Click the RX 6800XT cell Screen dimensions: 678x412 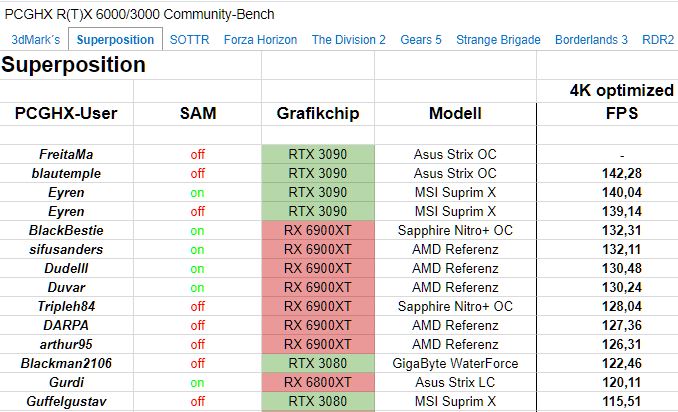[x=318, y=383]
